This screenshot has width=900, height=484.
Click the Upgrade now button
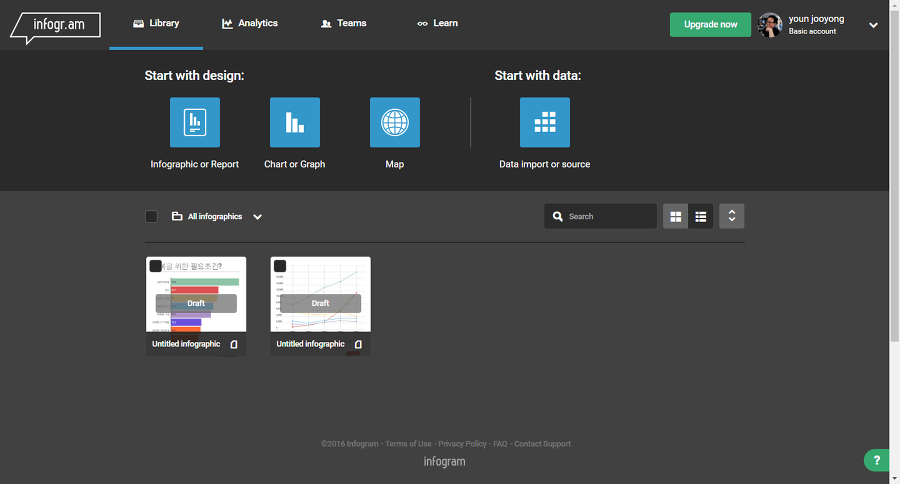tap(710, 24)
